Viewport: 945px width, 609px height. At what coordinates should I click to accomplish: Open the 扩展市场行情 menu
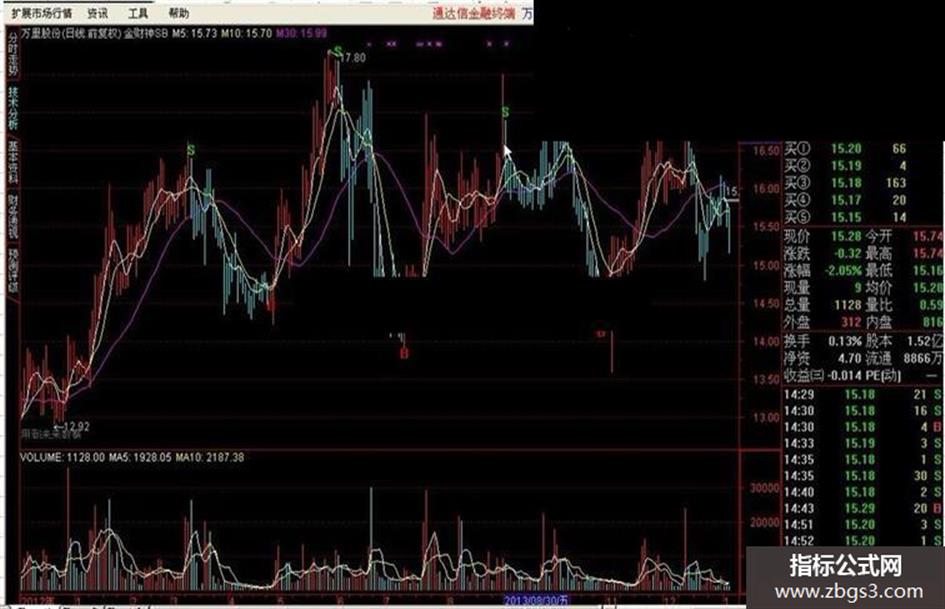click(x=42, y=13)
